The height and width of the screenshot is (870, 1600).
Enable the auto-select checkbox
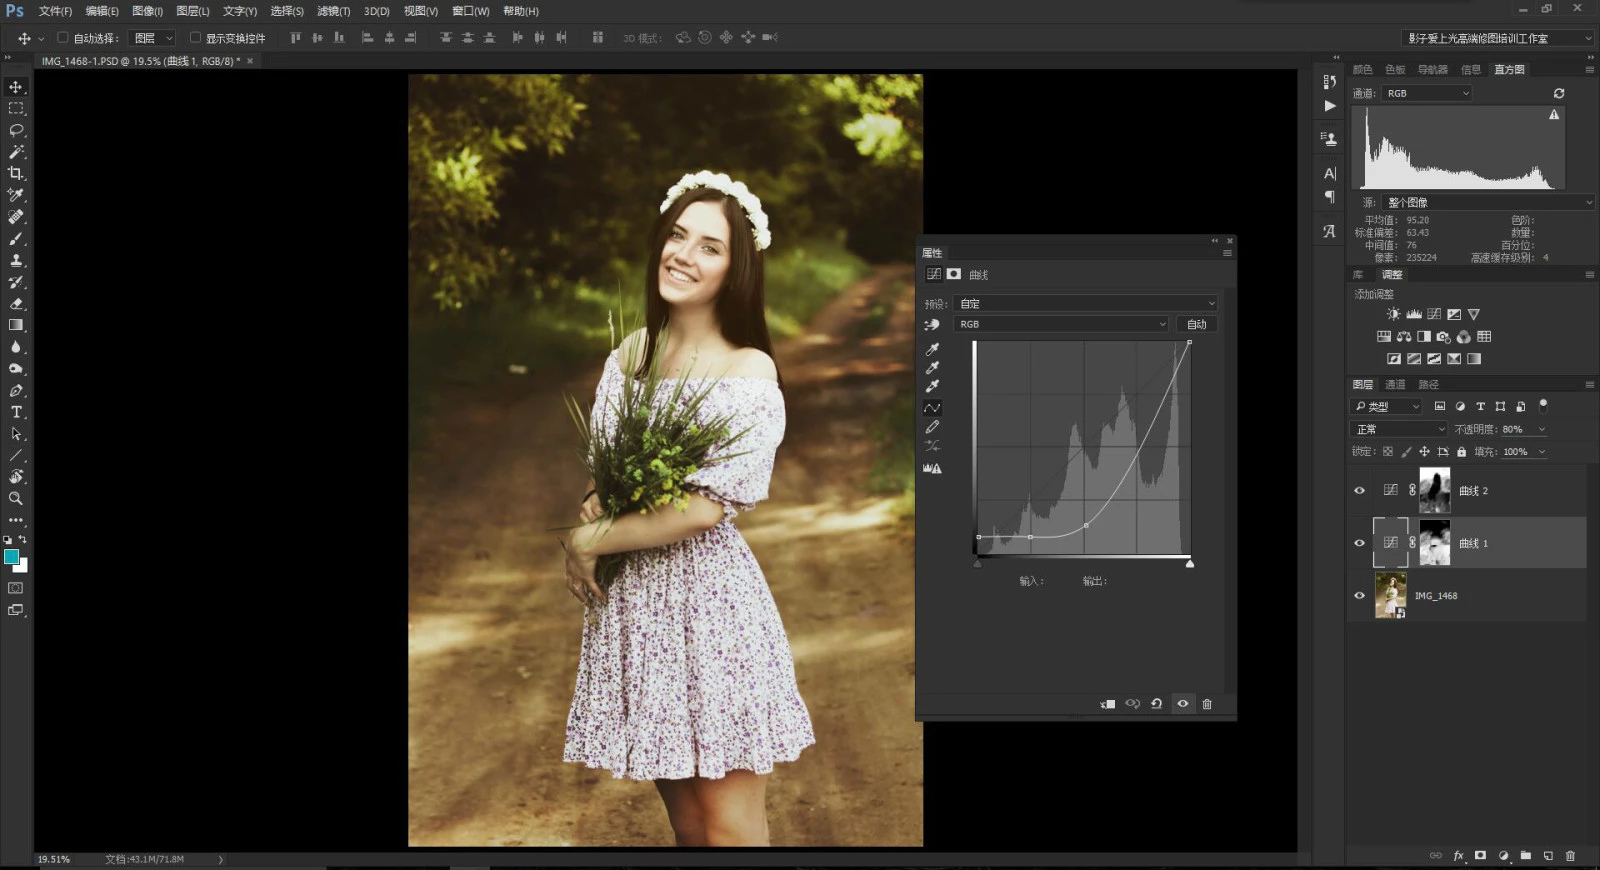62,38
